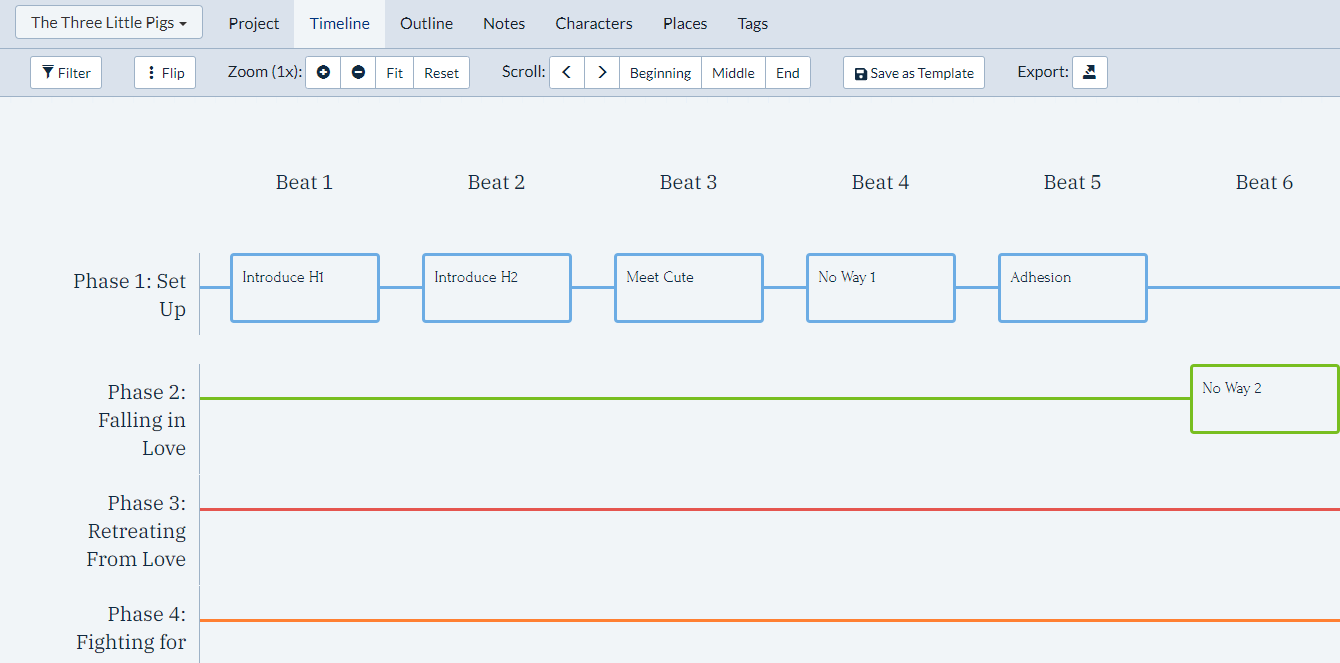Reset the timeline zoom
The height and width of the screenshot is (663, 1340).
pyautogui.click(x=441, y=72)
